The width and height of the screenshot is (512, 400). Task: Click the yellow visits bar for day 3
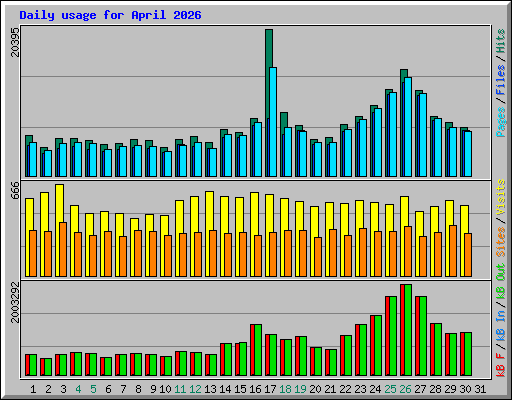pos(59,203)
